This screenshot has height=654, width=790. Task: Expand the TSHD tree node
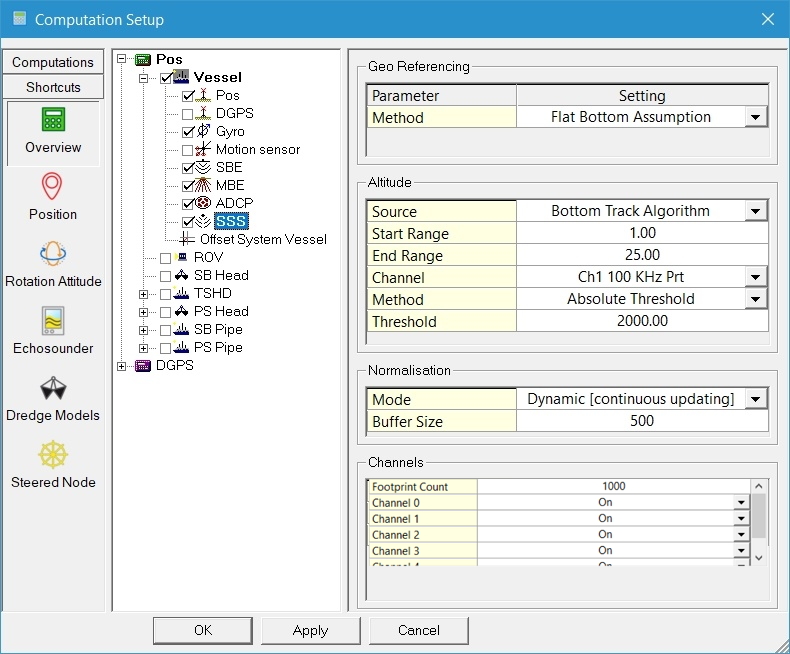click(x=144, y=294)
